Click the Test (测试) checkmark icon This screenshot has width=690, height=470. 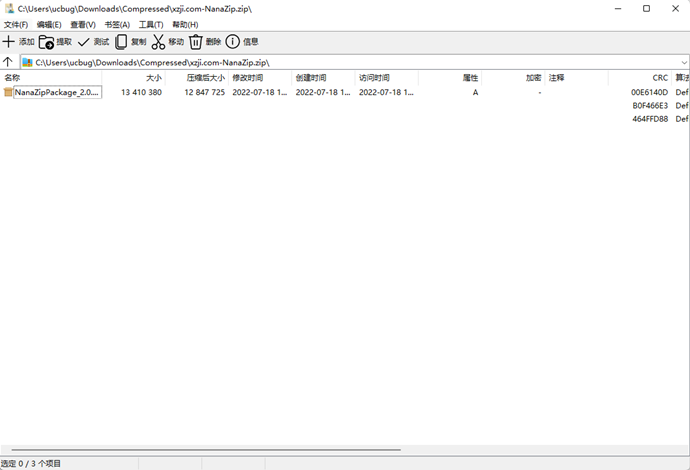pyautogui.click(x=84, y=42)
